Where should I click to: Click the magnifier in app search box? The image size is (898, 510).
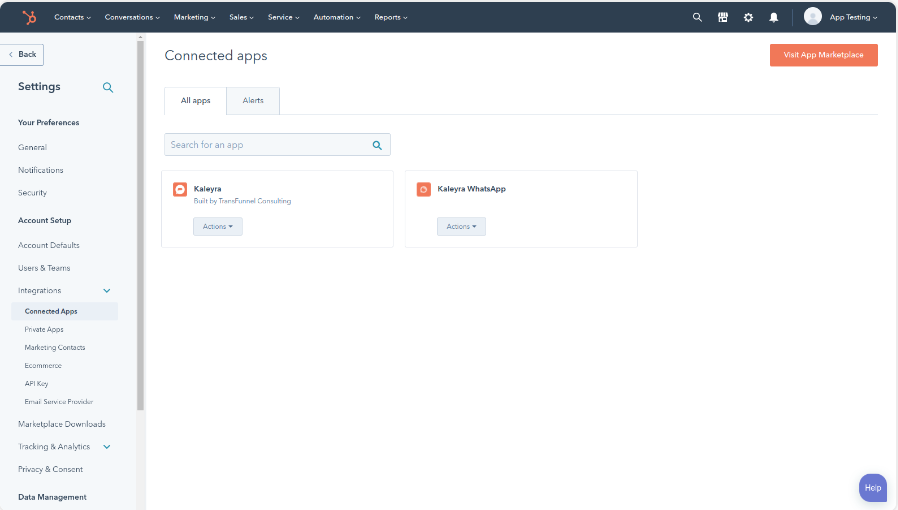[x=377, y=145]
